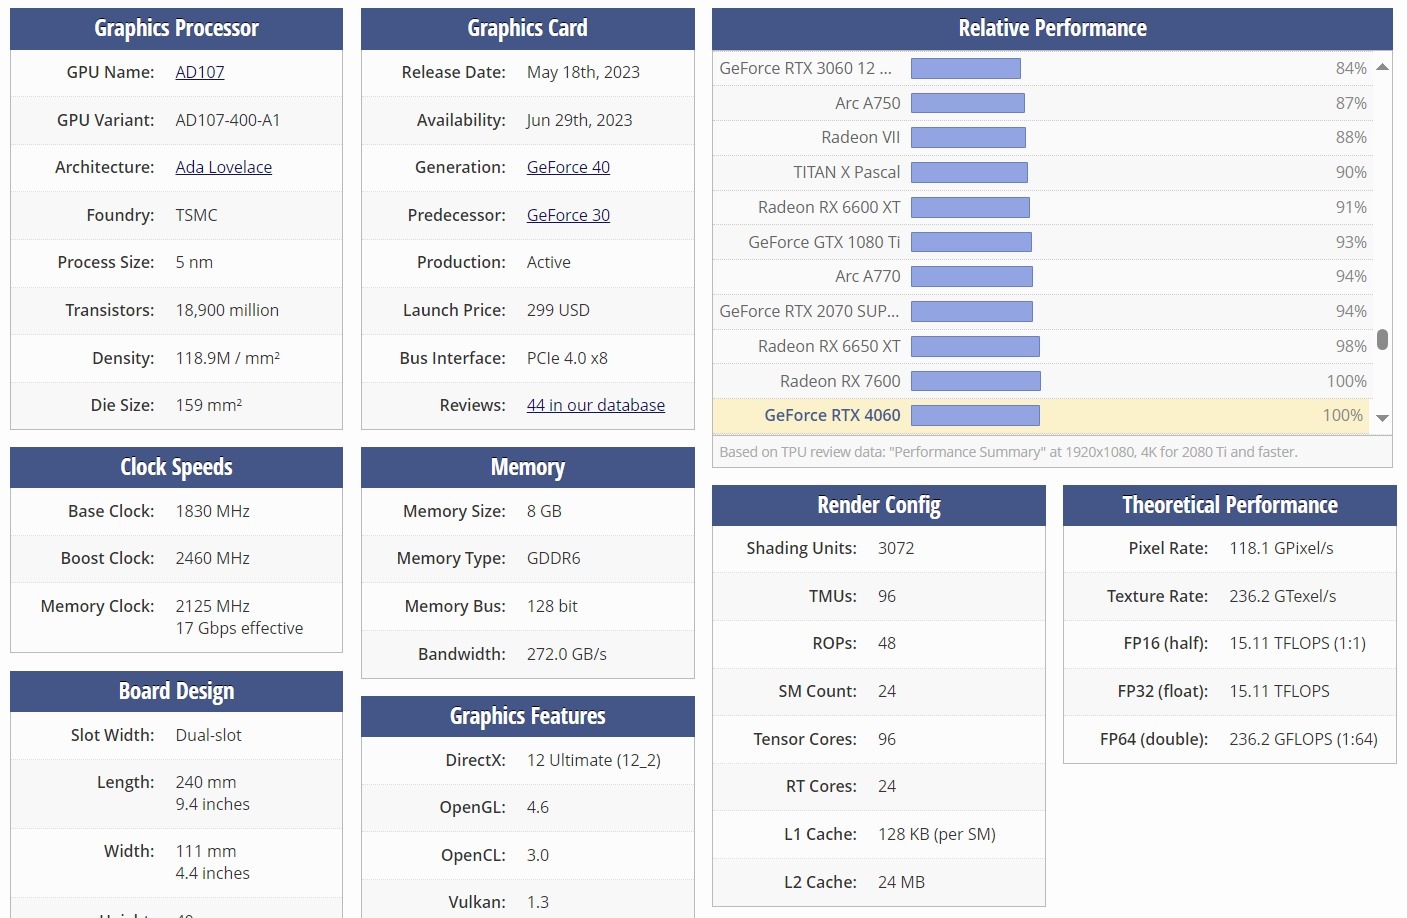Click the Graphics Card section header

pos(528,29)
